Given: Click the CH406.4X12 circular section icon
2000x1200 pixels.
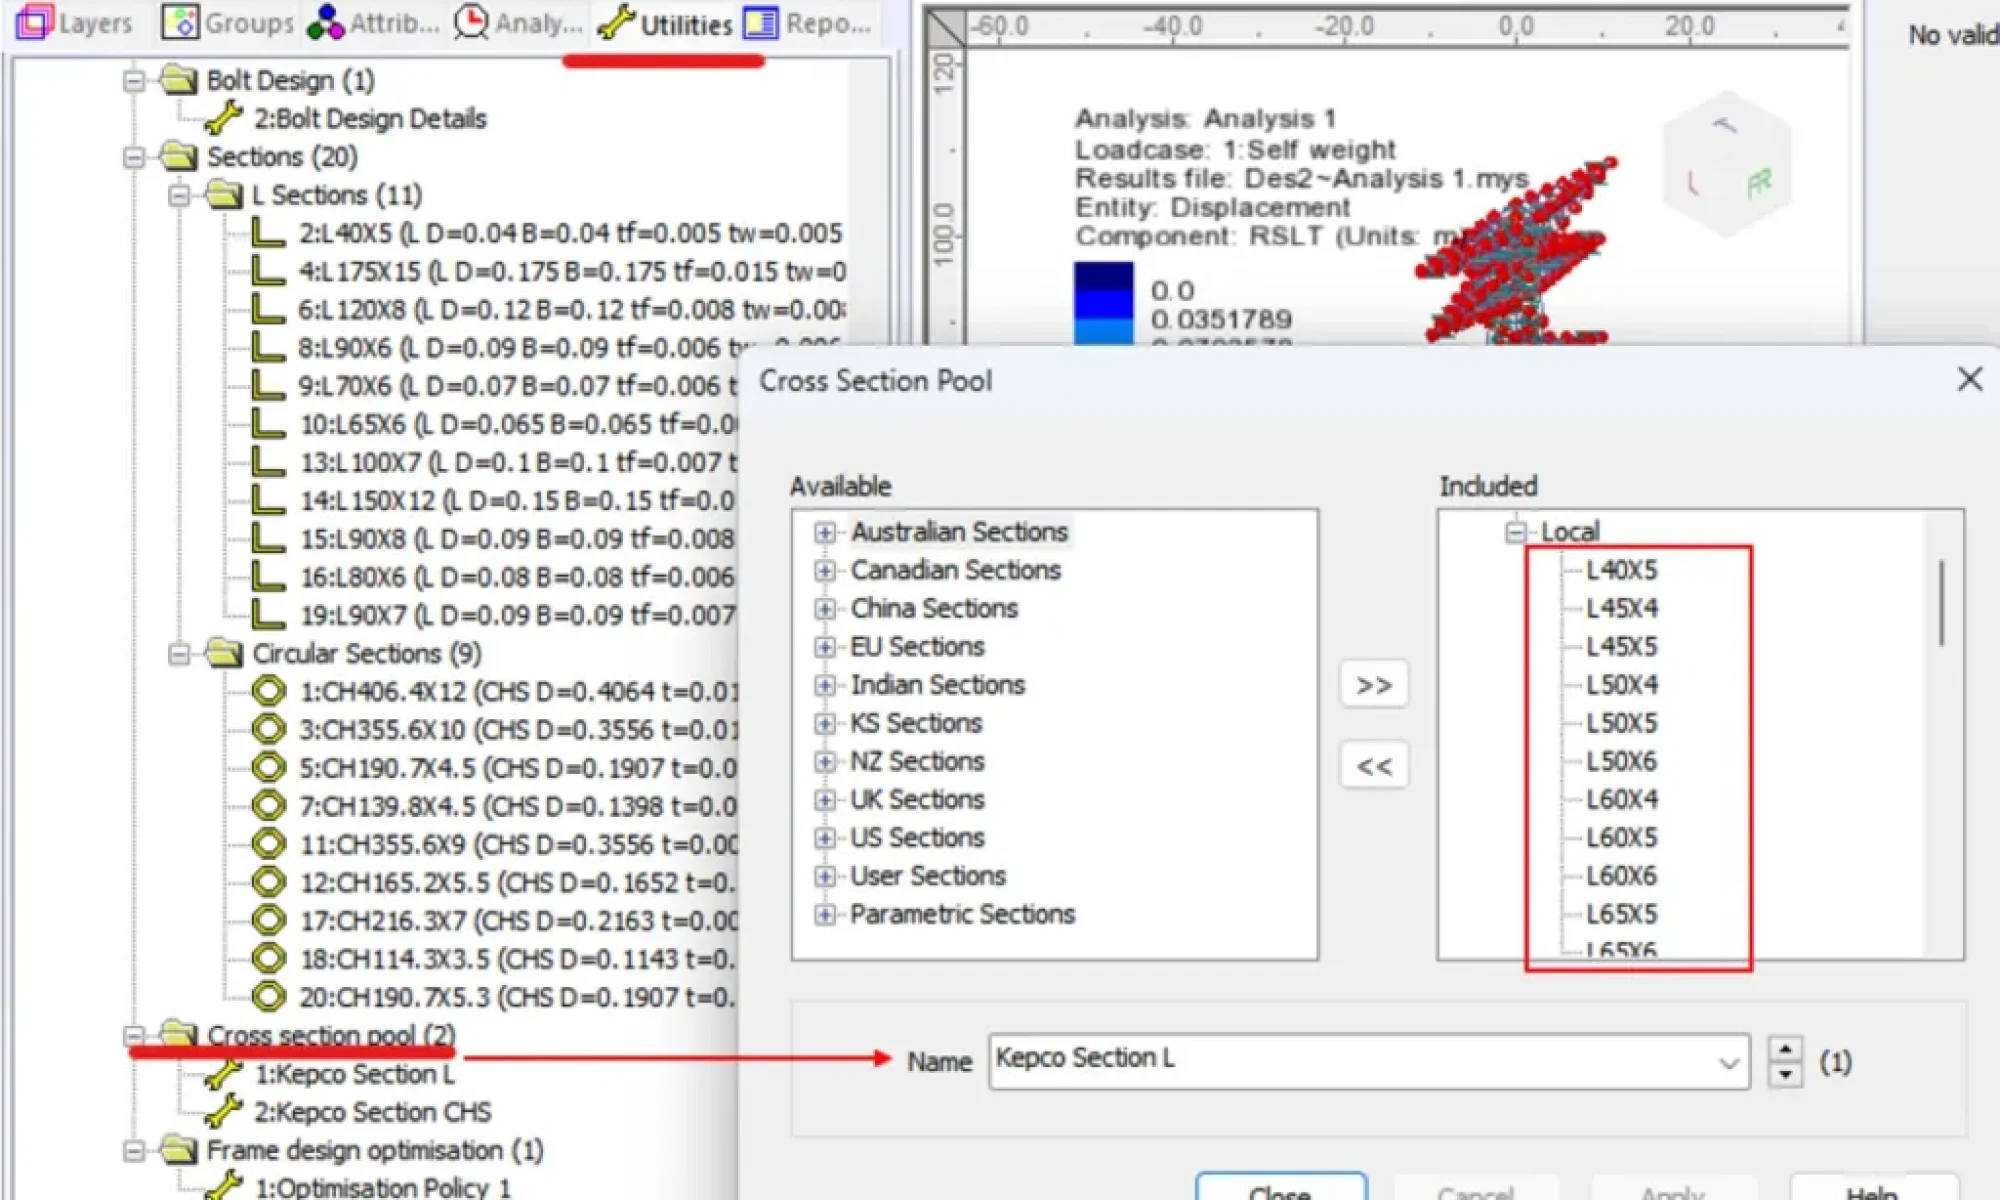Looking at the screenshot, I should point(267,691).
